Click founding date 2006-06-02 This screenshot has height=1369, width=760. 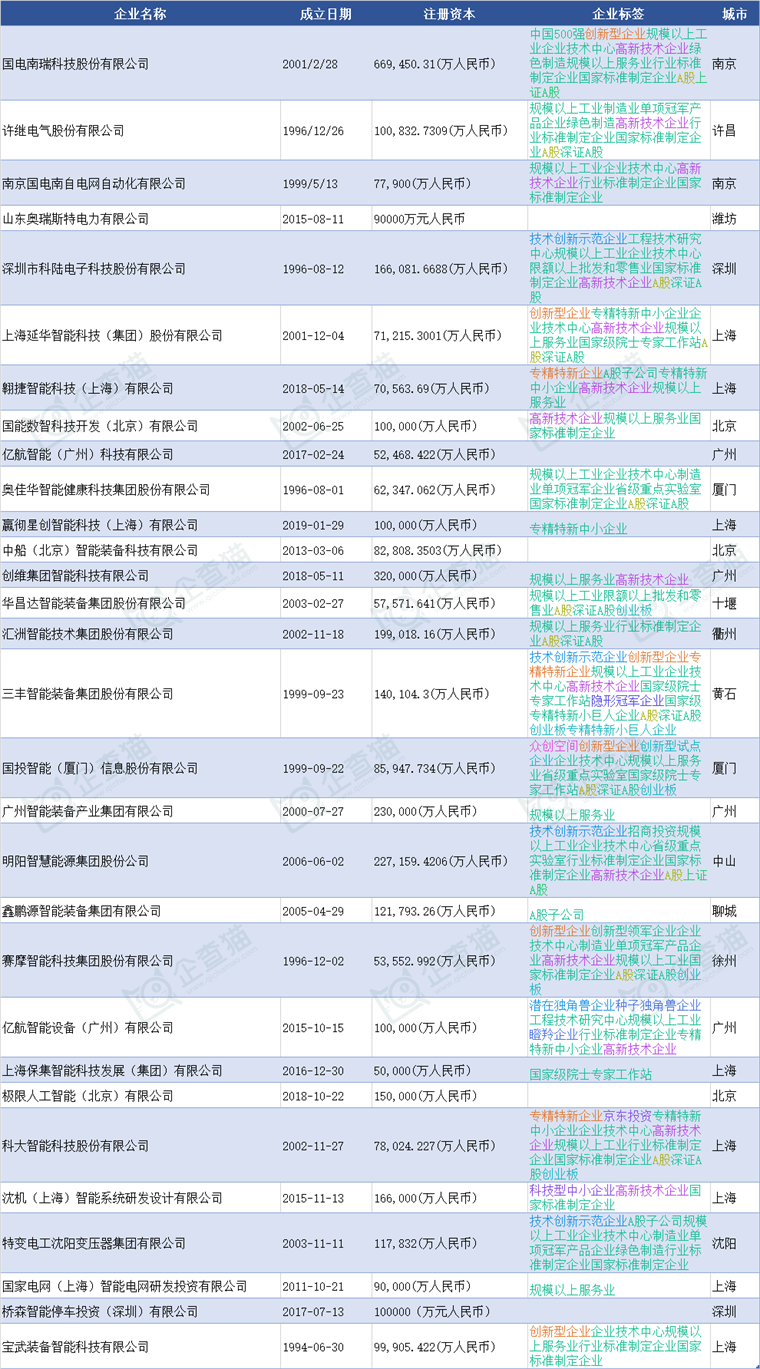click(x=312, y=860)
